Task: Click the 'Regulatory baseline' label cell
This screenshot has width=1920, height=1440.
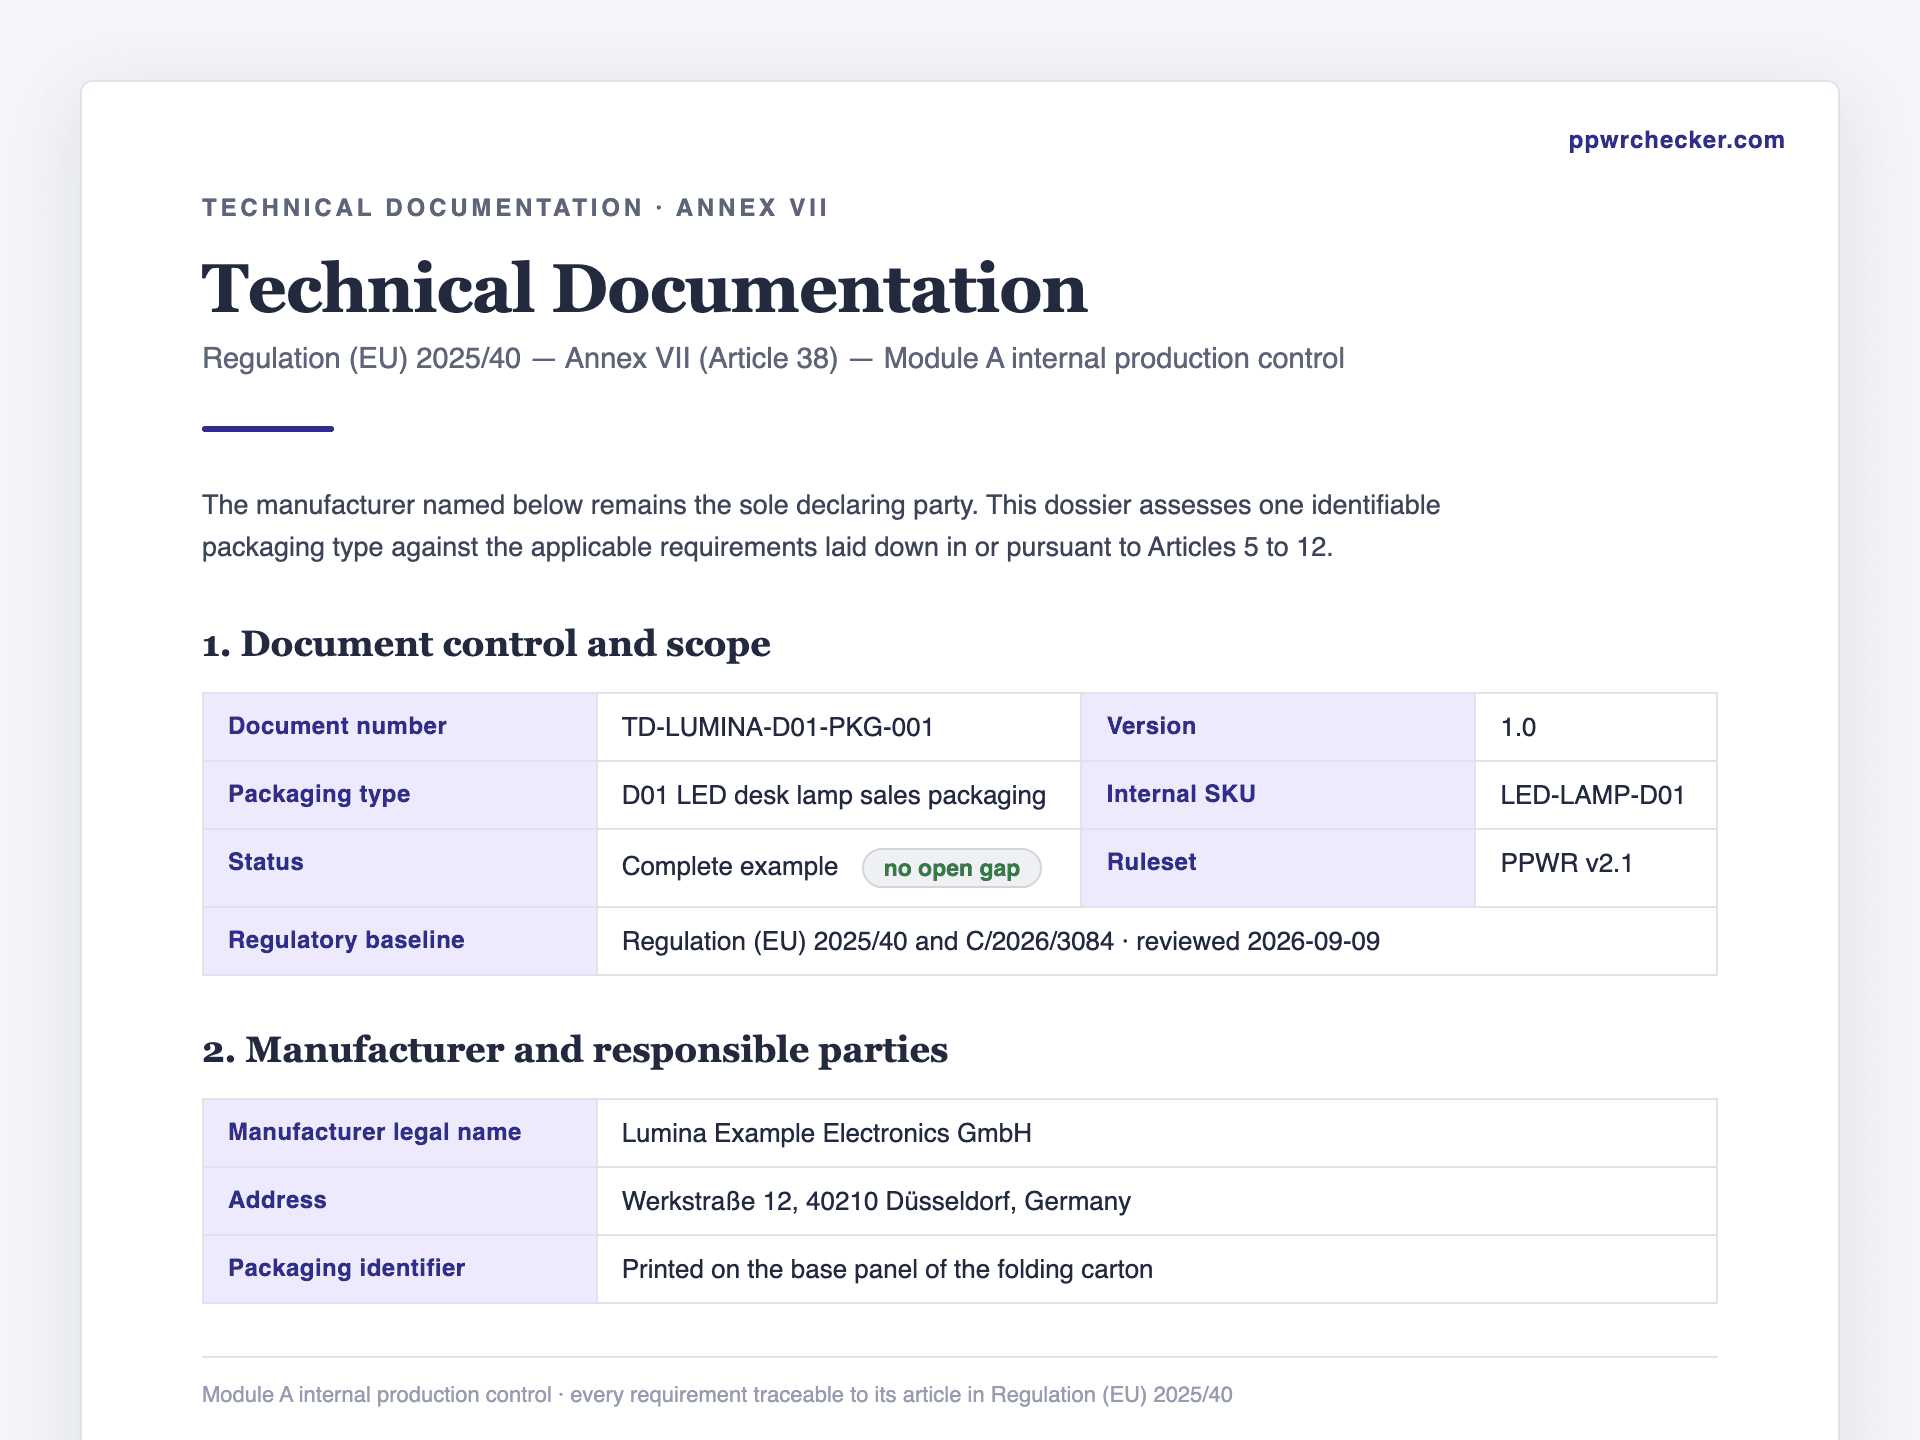Action: [x=400, y=941]
